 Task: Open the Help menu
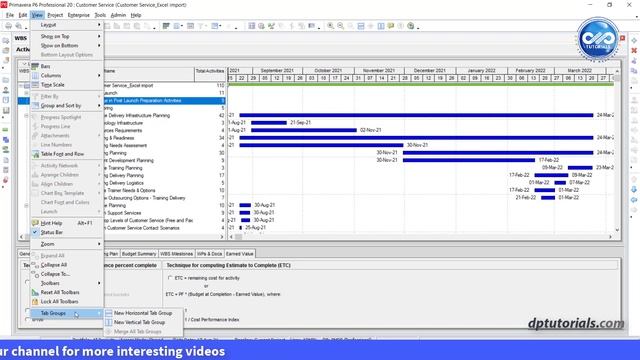[136, 15]
